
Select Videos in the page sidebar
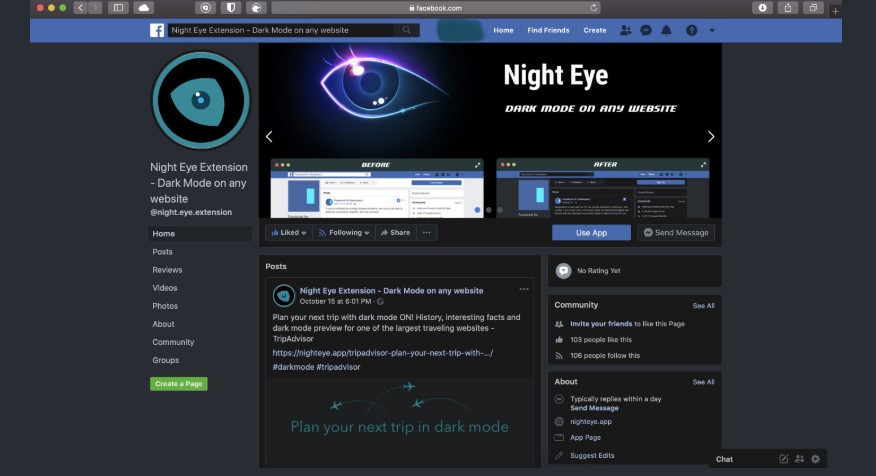click(x=164, y=288)
